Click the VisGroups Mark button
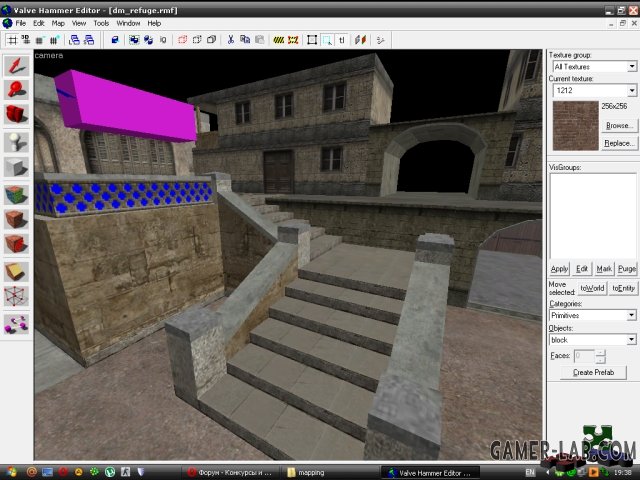 pyautogui.click(x=604, y=269)
